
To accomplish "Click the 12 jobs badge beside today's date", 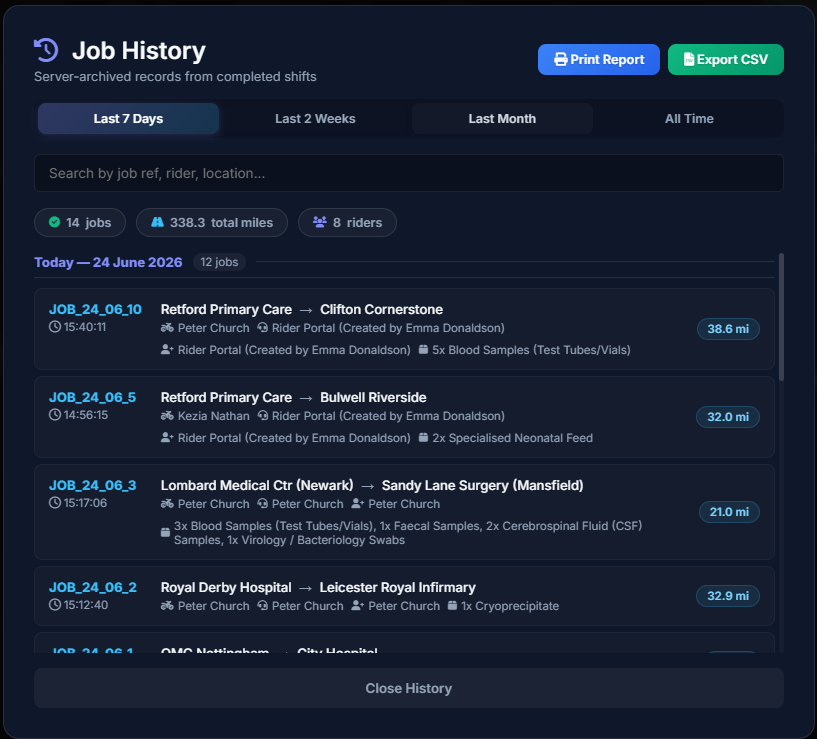I will pos(219,262).
